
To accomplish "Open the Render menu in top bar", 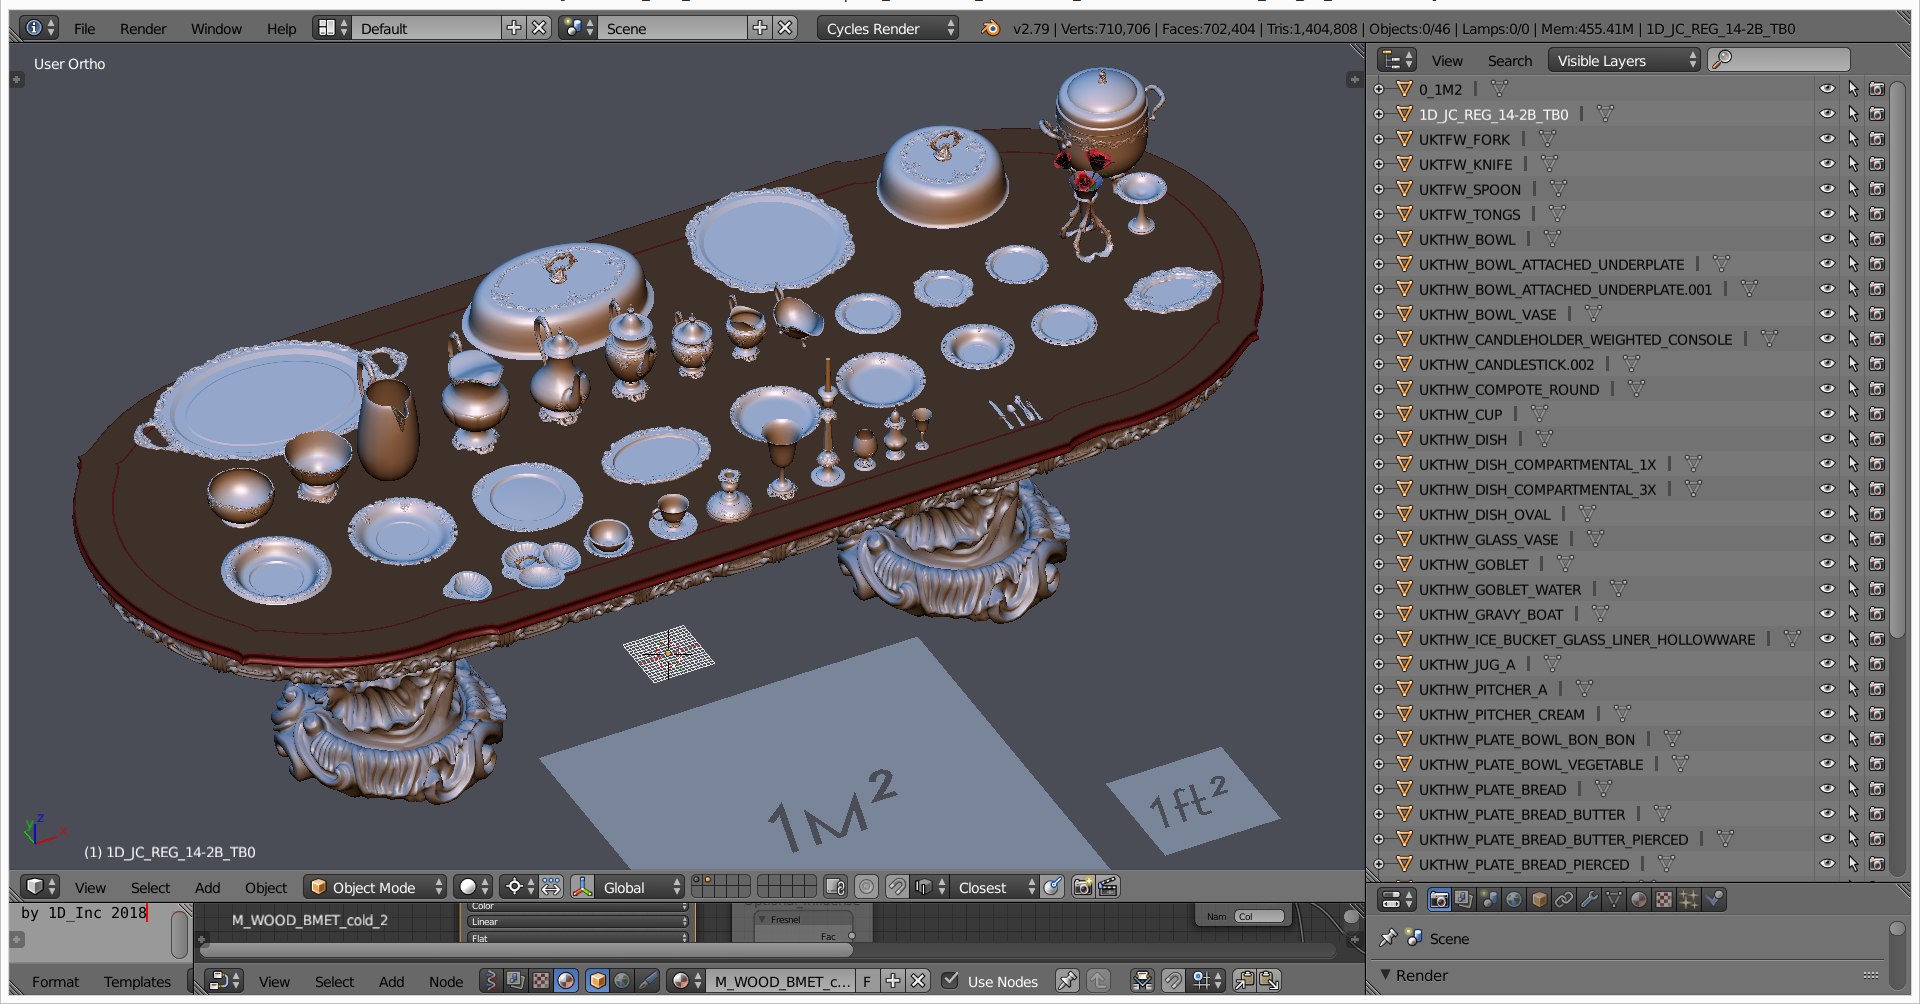I will [143, 28].
